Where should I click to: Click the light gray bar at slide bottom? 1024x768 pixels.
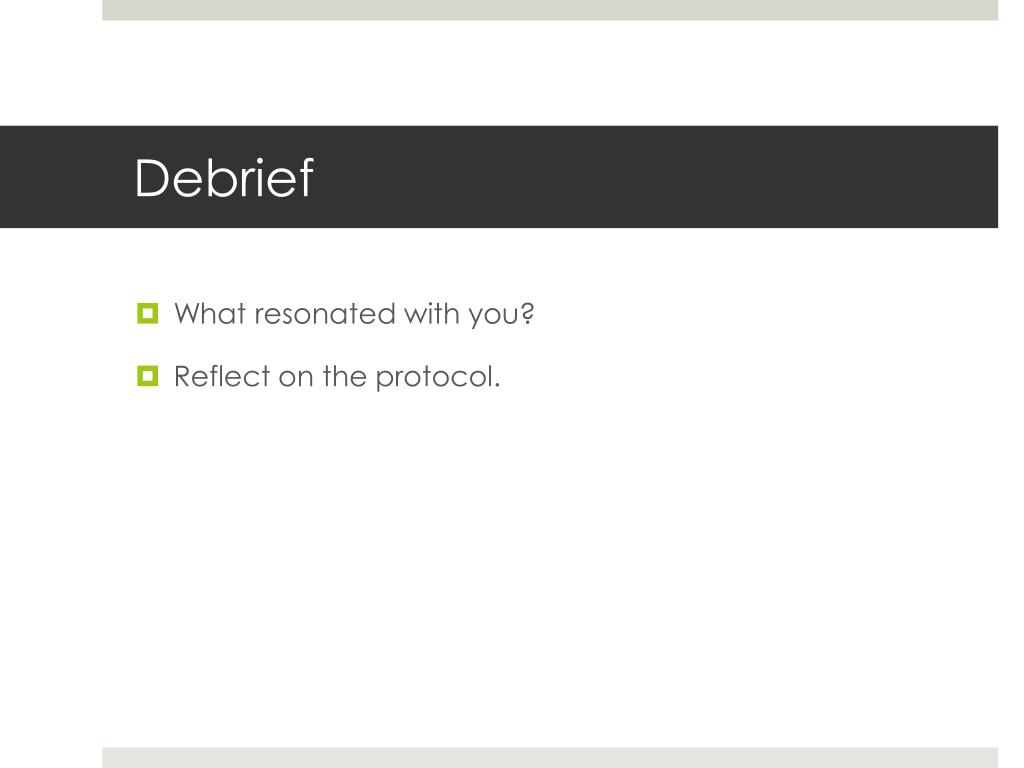pyautogui.click(x=550, y=758)
